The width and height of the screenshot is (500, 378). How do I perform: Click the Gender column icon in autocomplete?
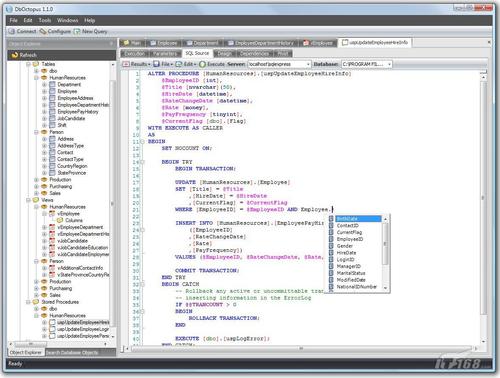[331, 246]
